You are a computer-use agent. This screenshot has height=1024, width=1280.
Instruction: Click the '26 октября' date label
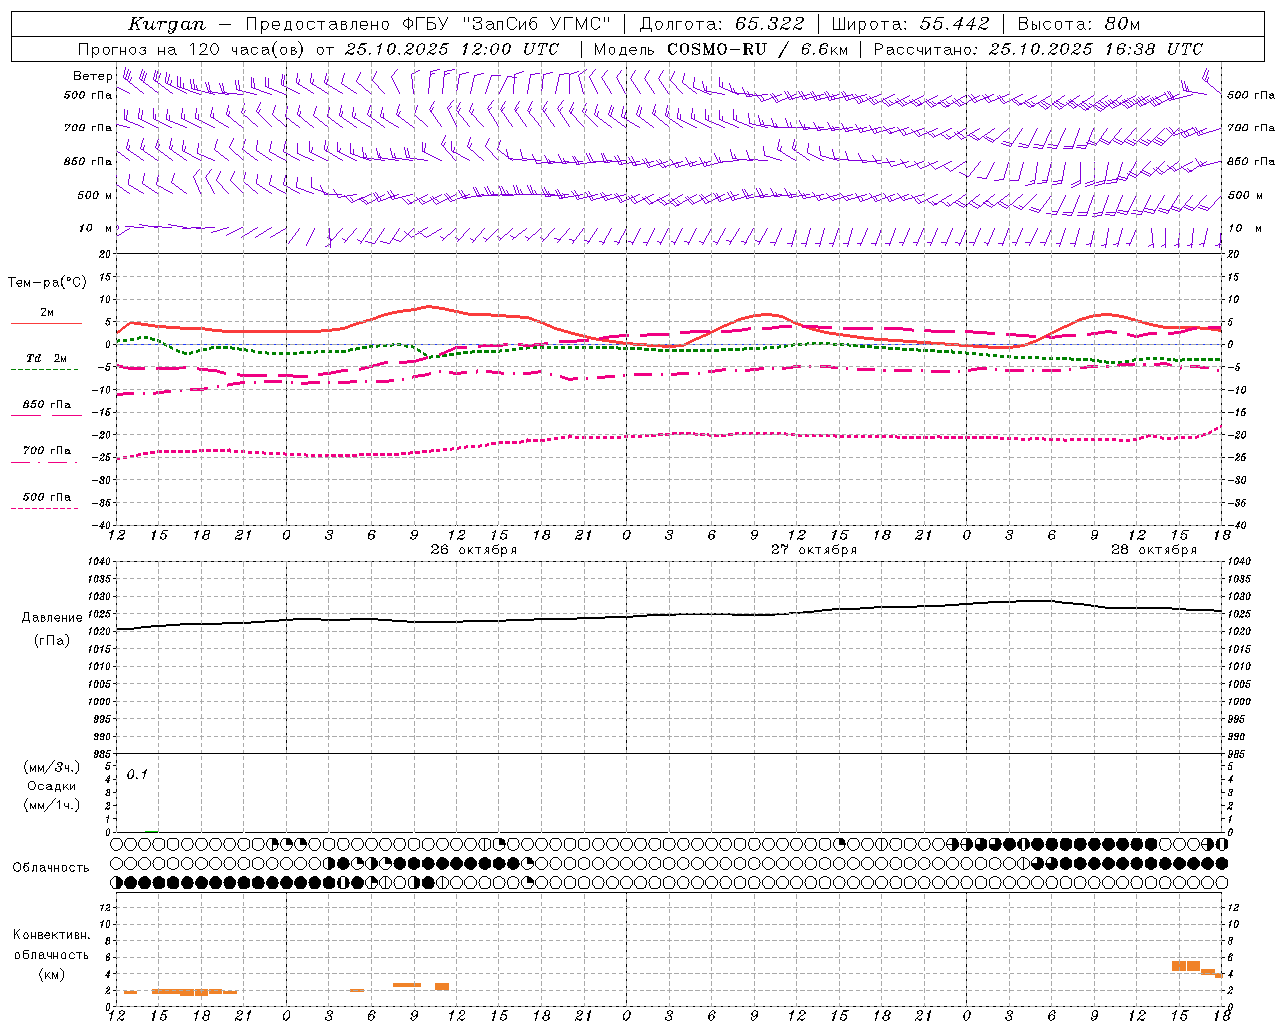click(473, 550)
